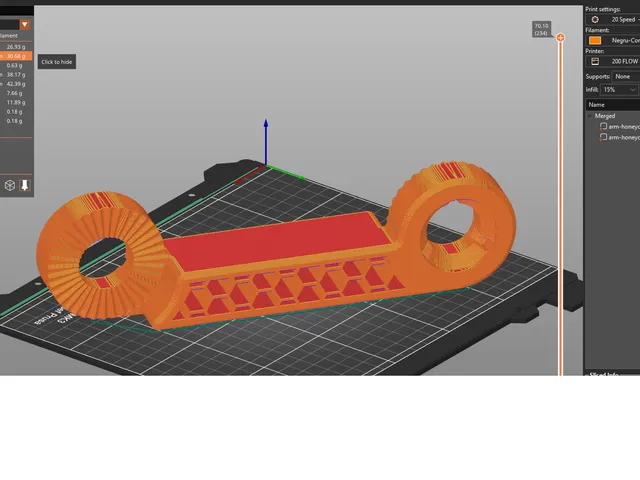
Task: Click the vertical layer slider track
Action: coord(560,208)
